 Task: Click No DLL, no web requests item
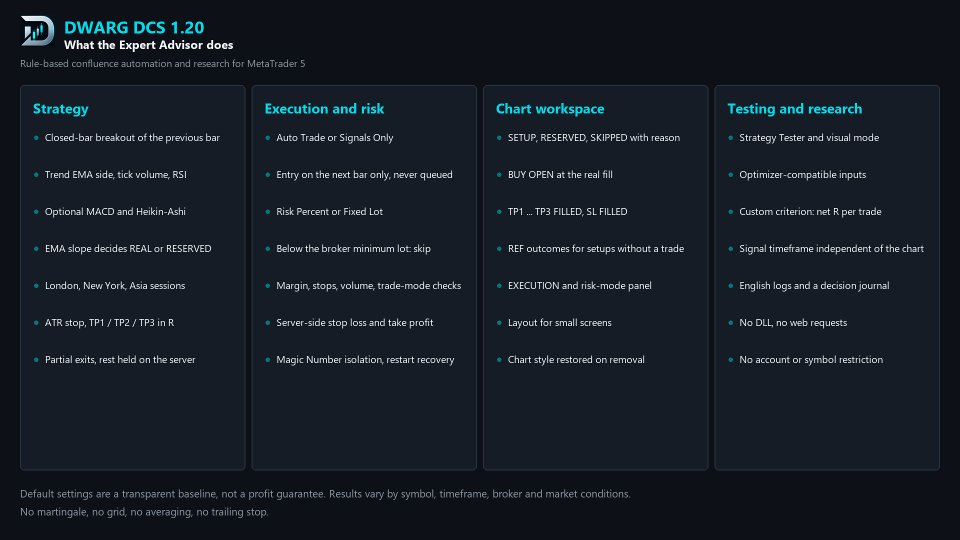[793, 323]
